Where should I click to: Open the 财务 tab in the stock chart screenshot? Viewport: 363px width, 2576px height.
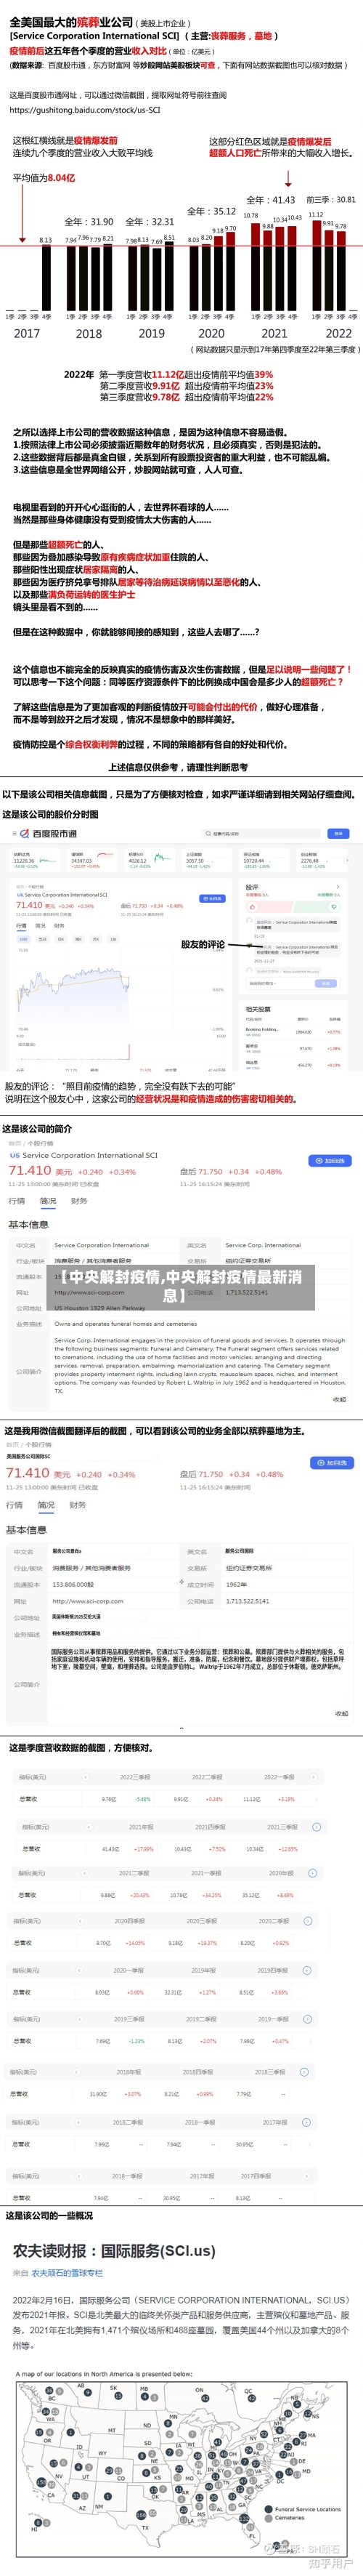pos(59,925)
